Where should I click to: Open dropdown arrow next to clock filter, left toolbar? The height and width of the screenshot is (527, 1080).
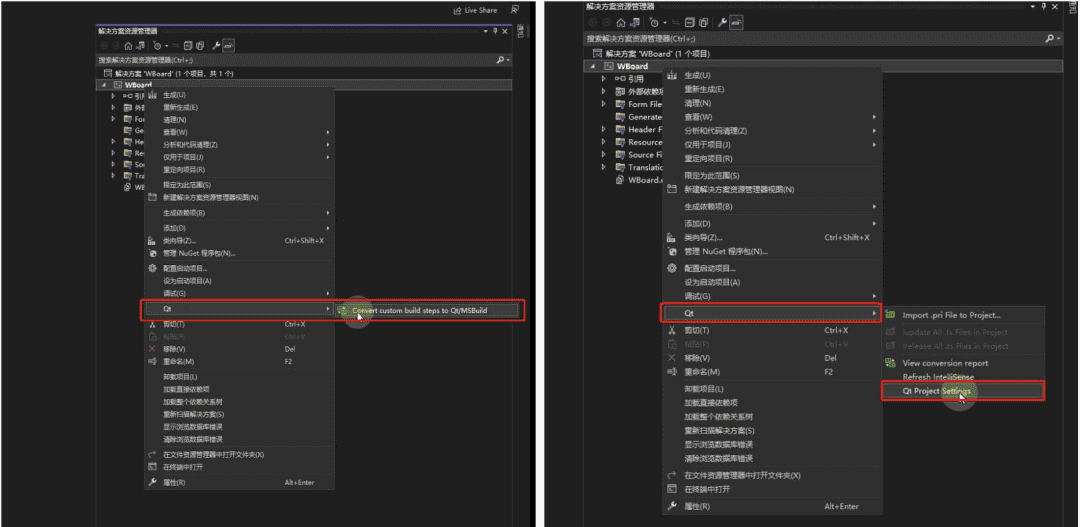(x=166, y=46)
